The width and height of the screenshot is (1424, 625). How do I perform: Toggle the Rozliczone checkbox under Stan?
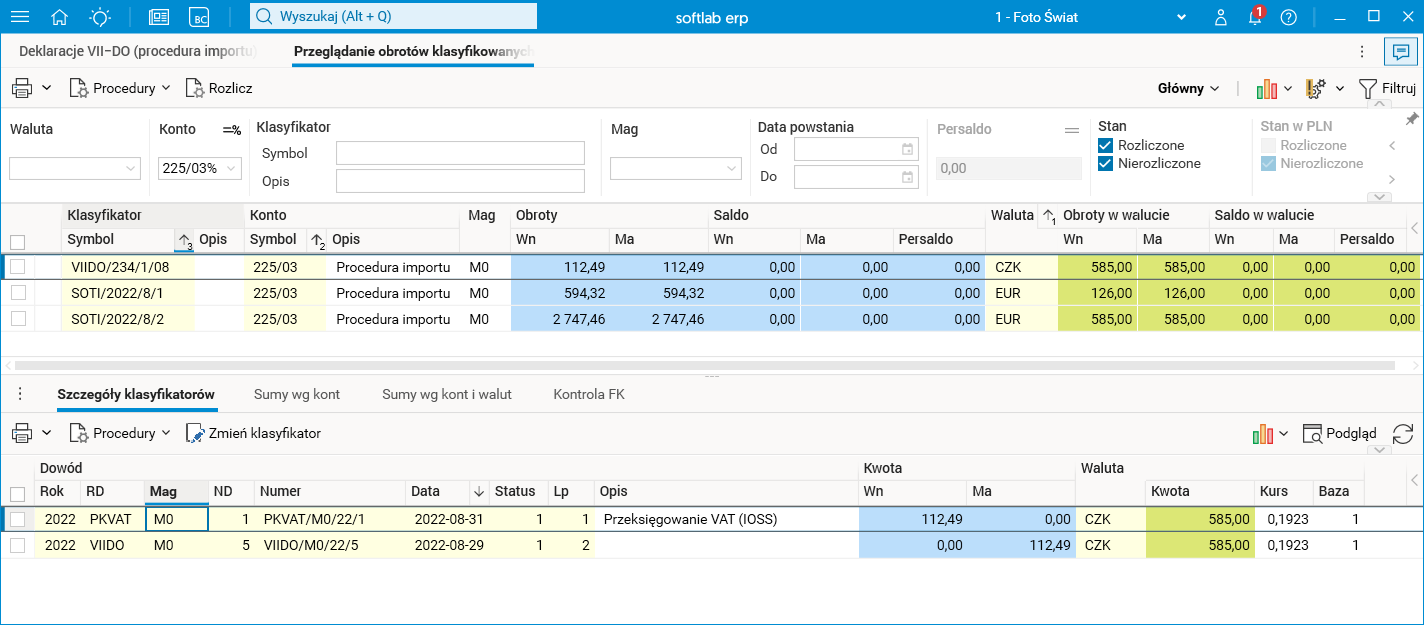[1106, 145]
